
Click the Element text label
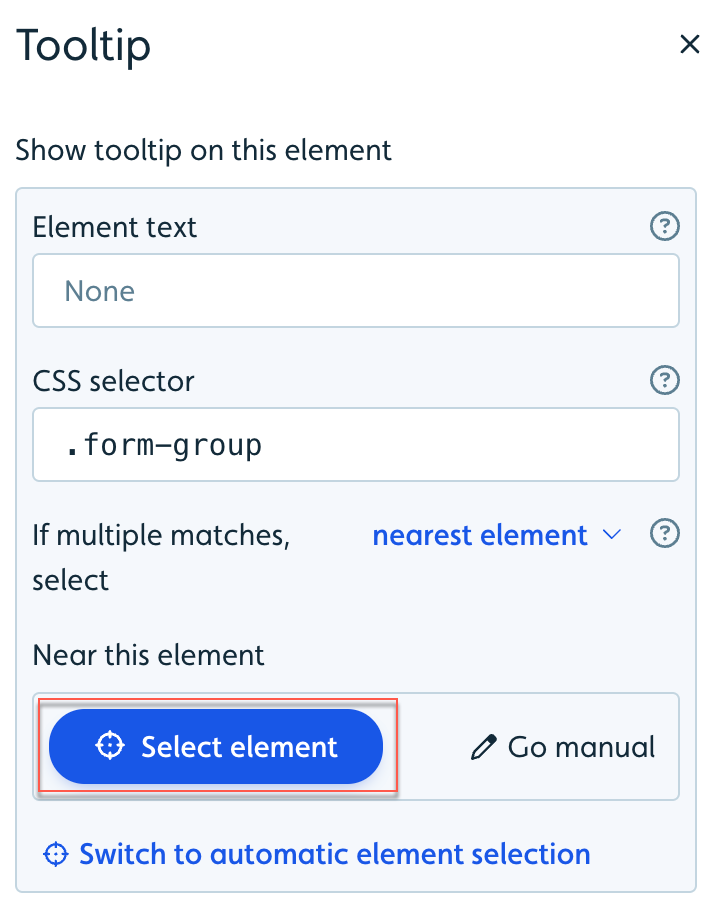(115, 227)
